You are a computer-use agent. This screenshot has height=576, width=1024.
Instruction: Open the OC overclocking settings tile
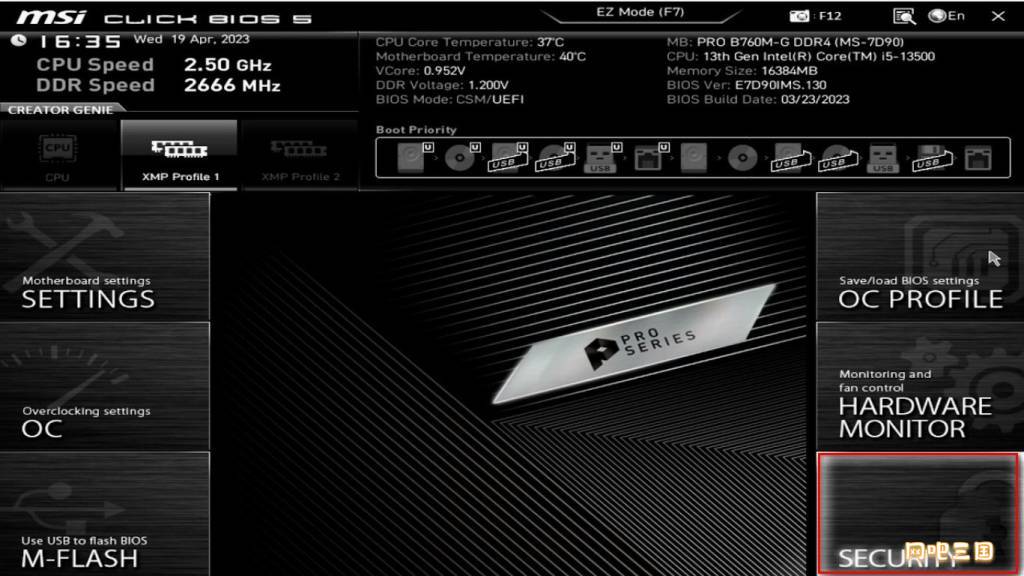(x=104, y=386)
